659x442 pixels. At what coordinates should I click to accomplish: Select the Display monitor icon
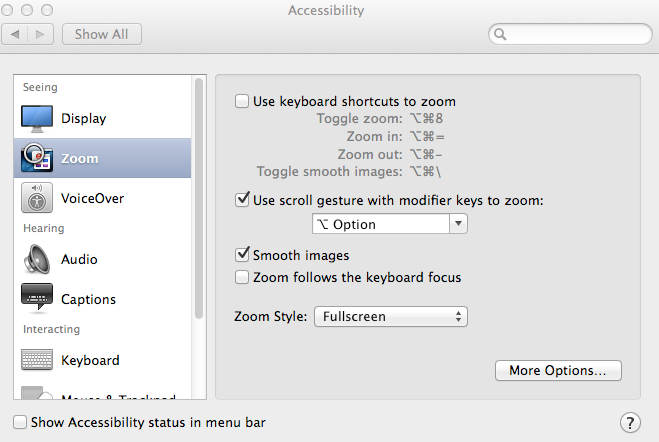[x=37, y=118]
